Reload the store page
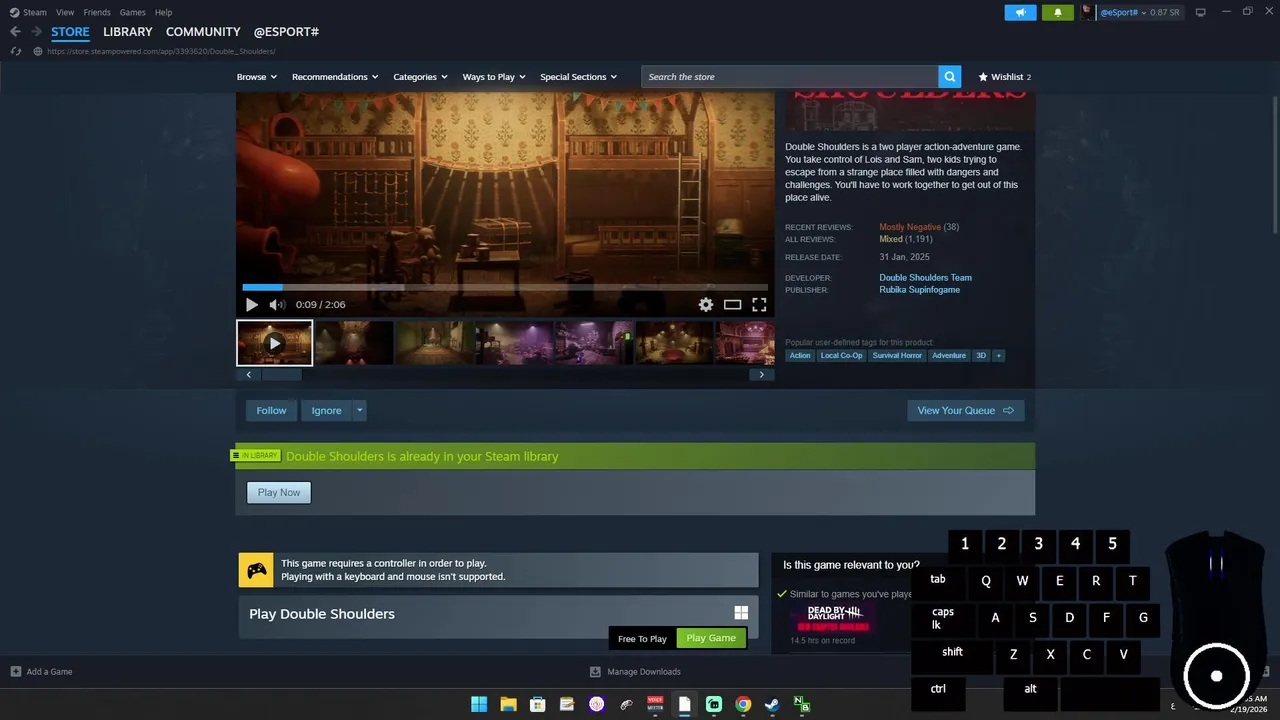 pos(15,51)
